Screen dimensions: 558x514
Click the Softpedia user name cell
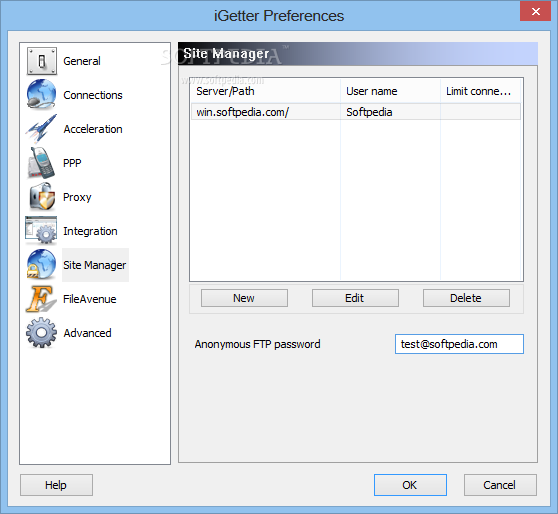[x=390, y=112]
